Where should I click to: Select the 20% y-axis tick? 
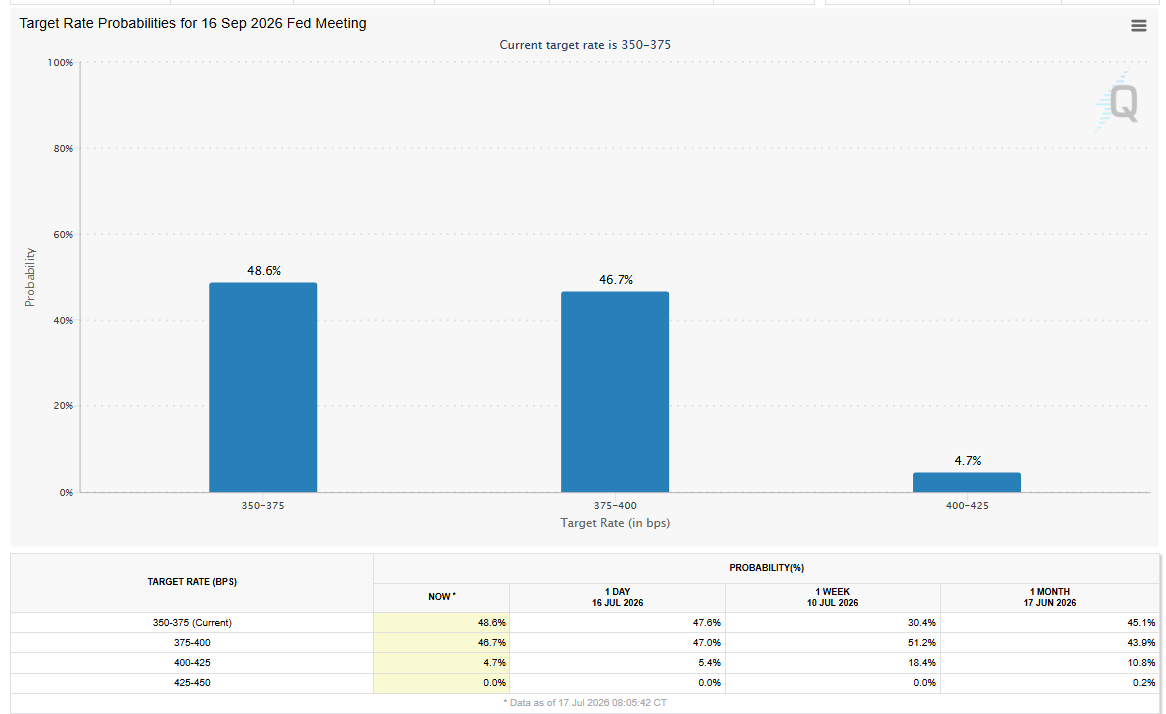coord(63,406)
